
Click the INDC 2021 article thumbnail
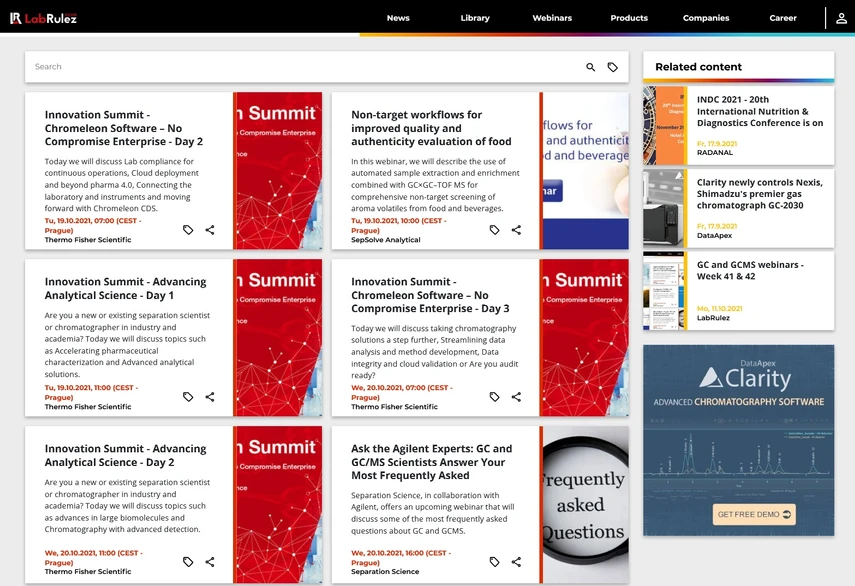click(x=664, y=125)
